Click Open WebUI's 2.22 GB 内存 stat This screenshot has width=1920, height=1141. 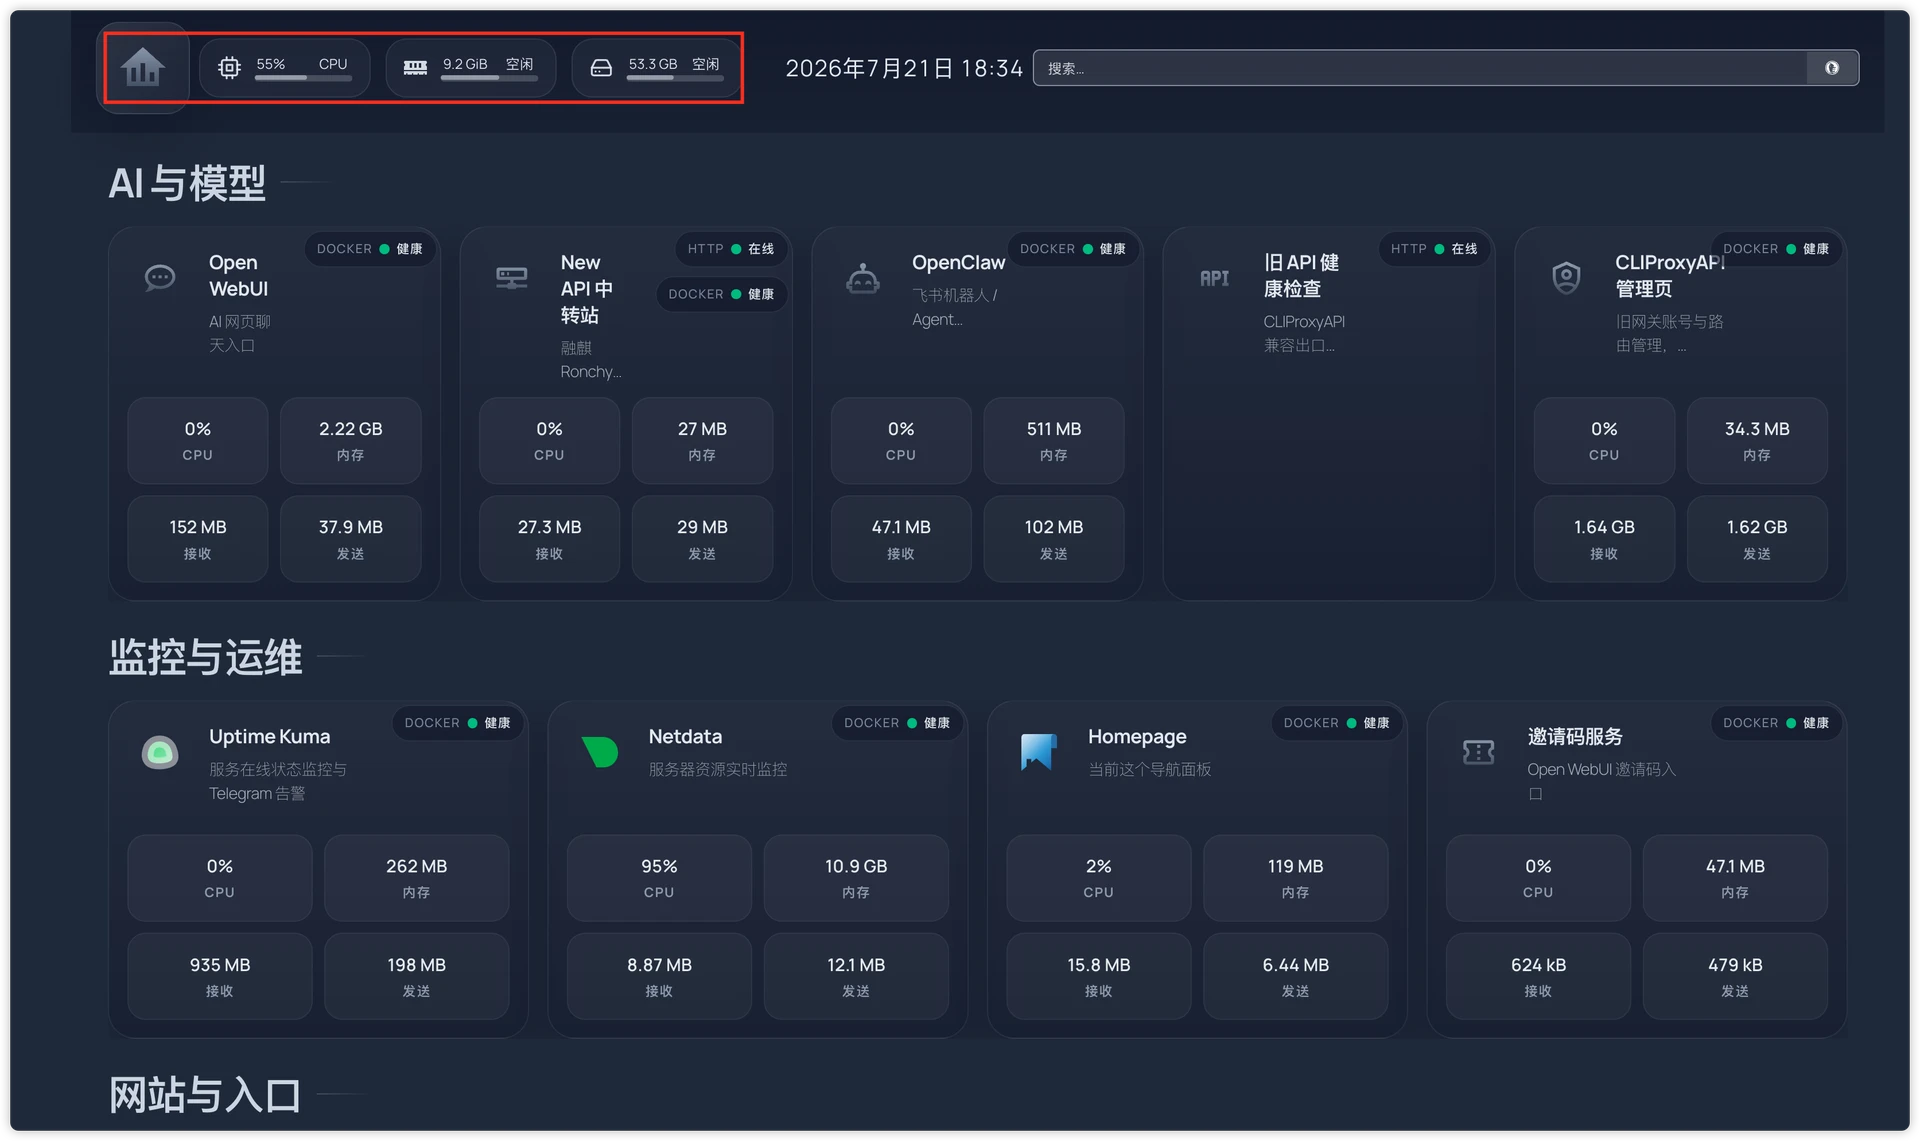(351, 440)
